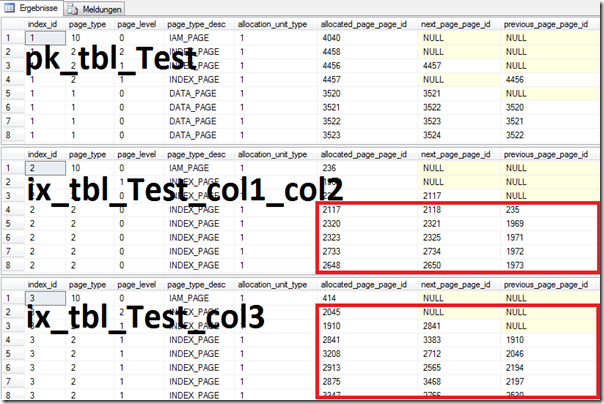Click next page id 3383 cell
Viewport: 604px width, 404px height.
[x=458, y=340]
